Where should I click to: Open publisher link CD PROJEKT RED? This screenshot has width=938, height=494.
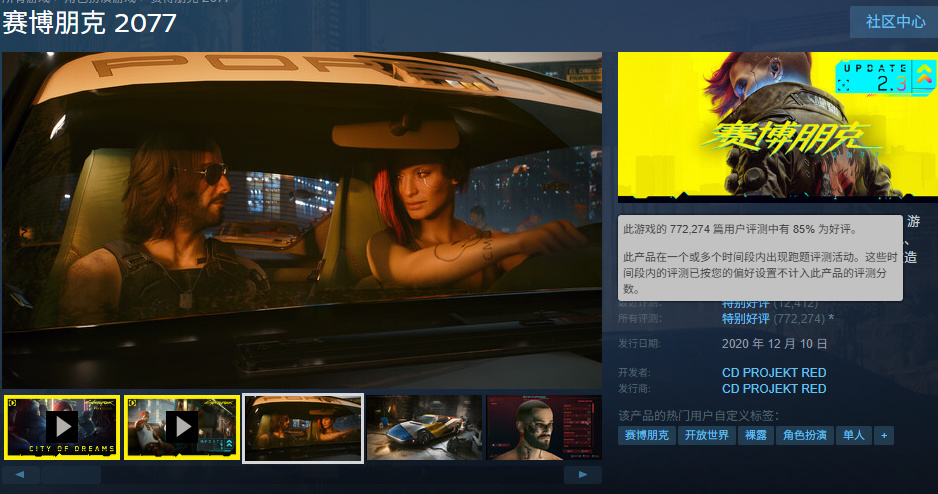[x=773, y=389]
